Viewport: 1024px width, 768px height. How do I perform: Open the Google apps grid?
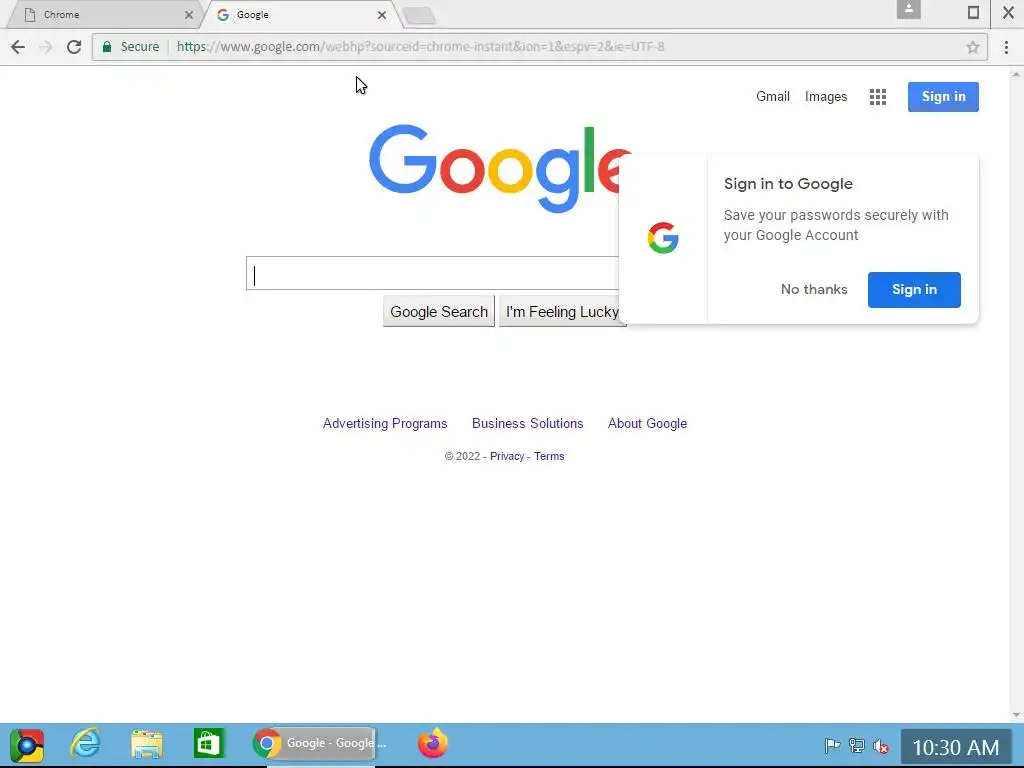point(878,97)
